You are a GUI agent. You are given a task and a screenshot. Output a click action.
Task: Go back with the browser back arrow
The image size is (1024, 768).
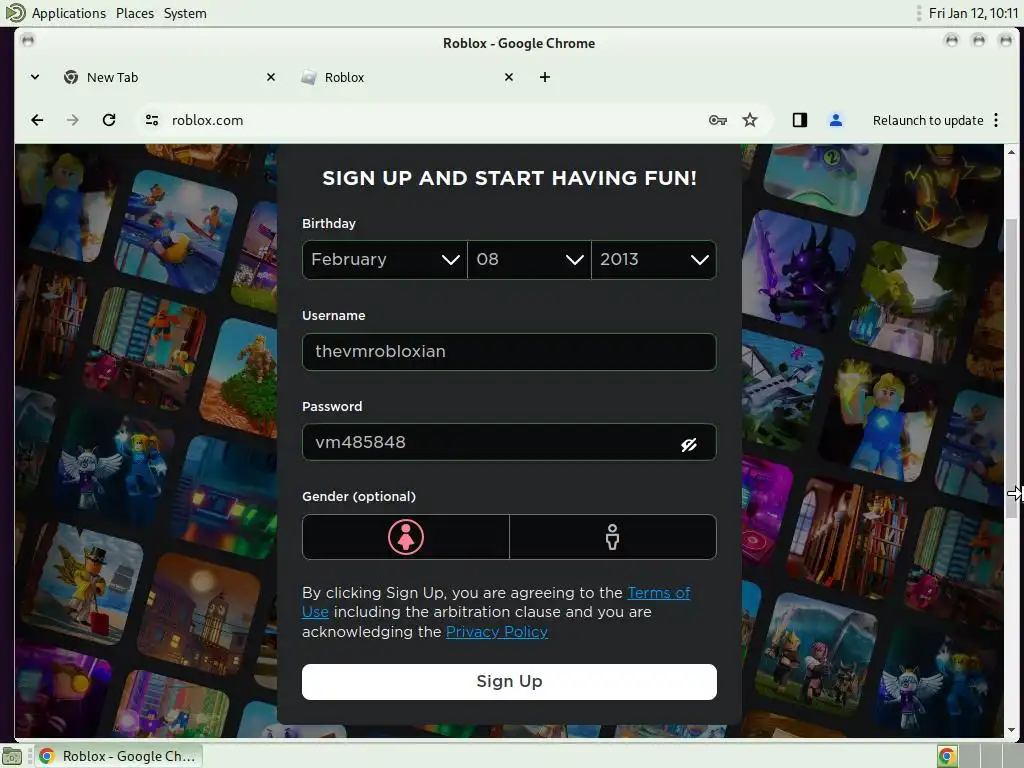click(37, 120)
